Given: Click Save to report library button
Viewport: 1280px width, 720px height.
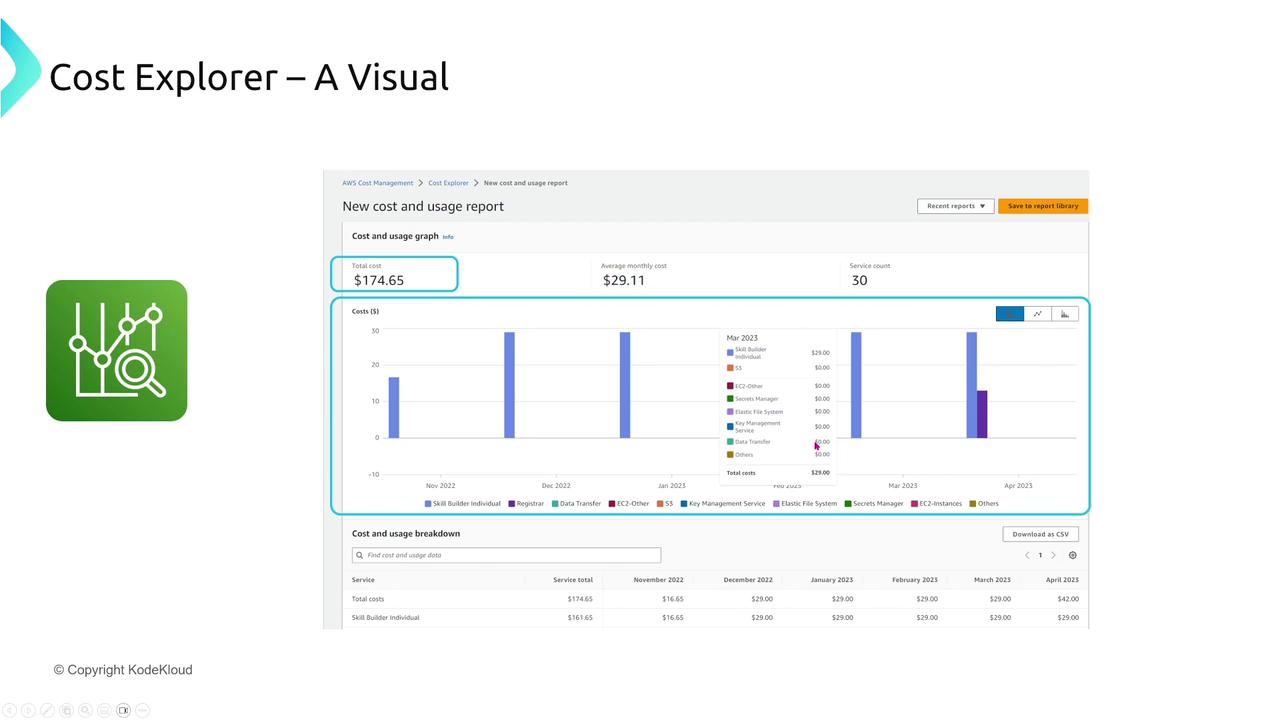Looking at the screenshot, I should 1042,206.
